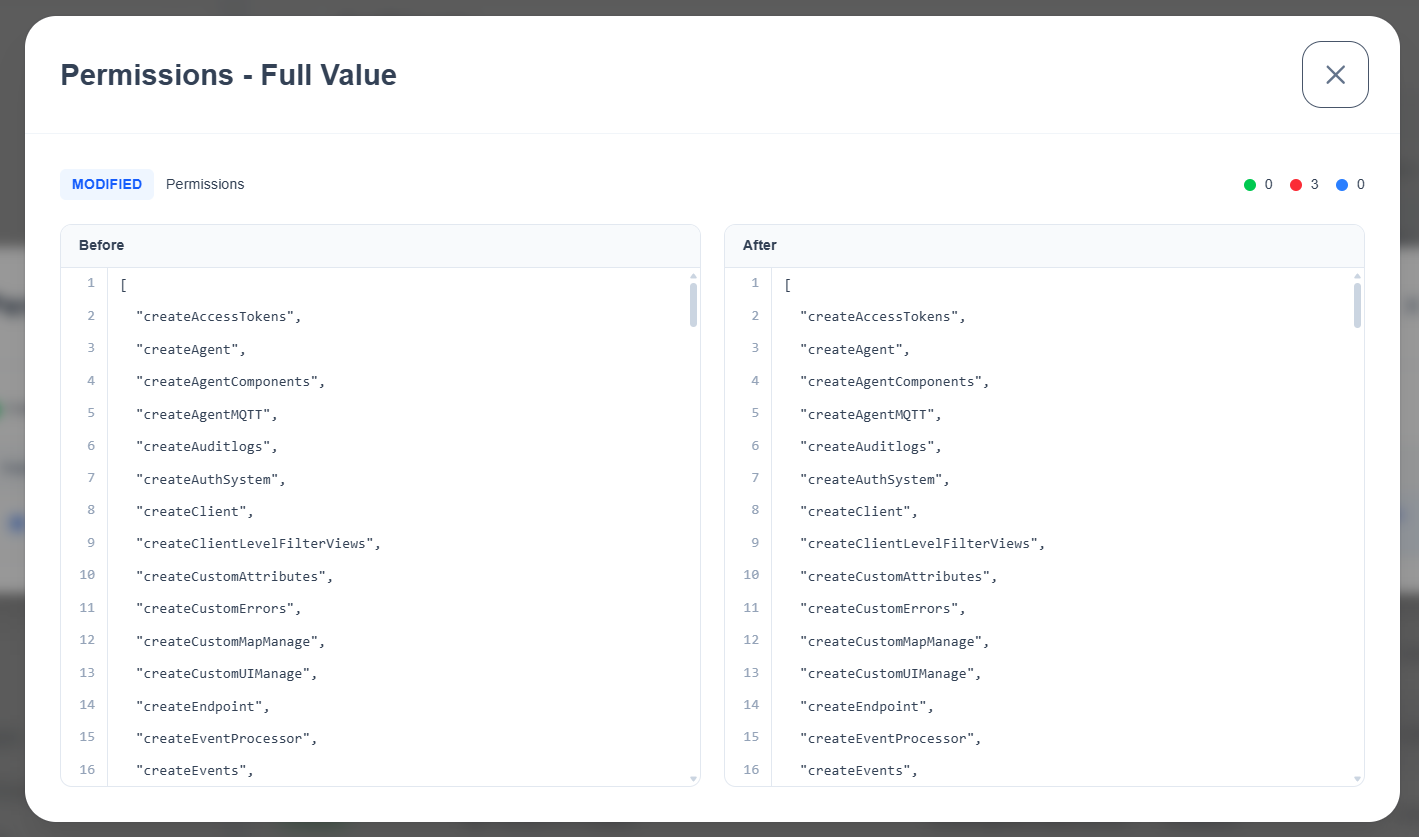Click "createCustomErrors" in the Before panel
Viewport: 1419px width, 837px height.
click(x=218, y=608)
